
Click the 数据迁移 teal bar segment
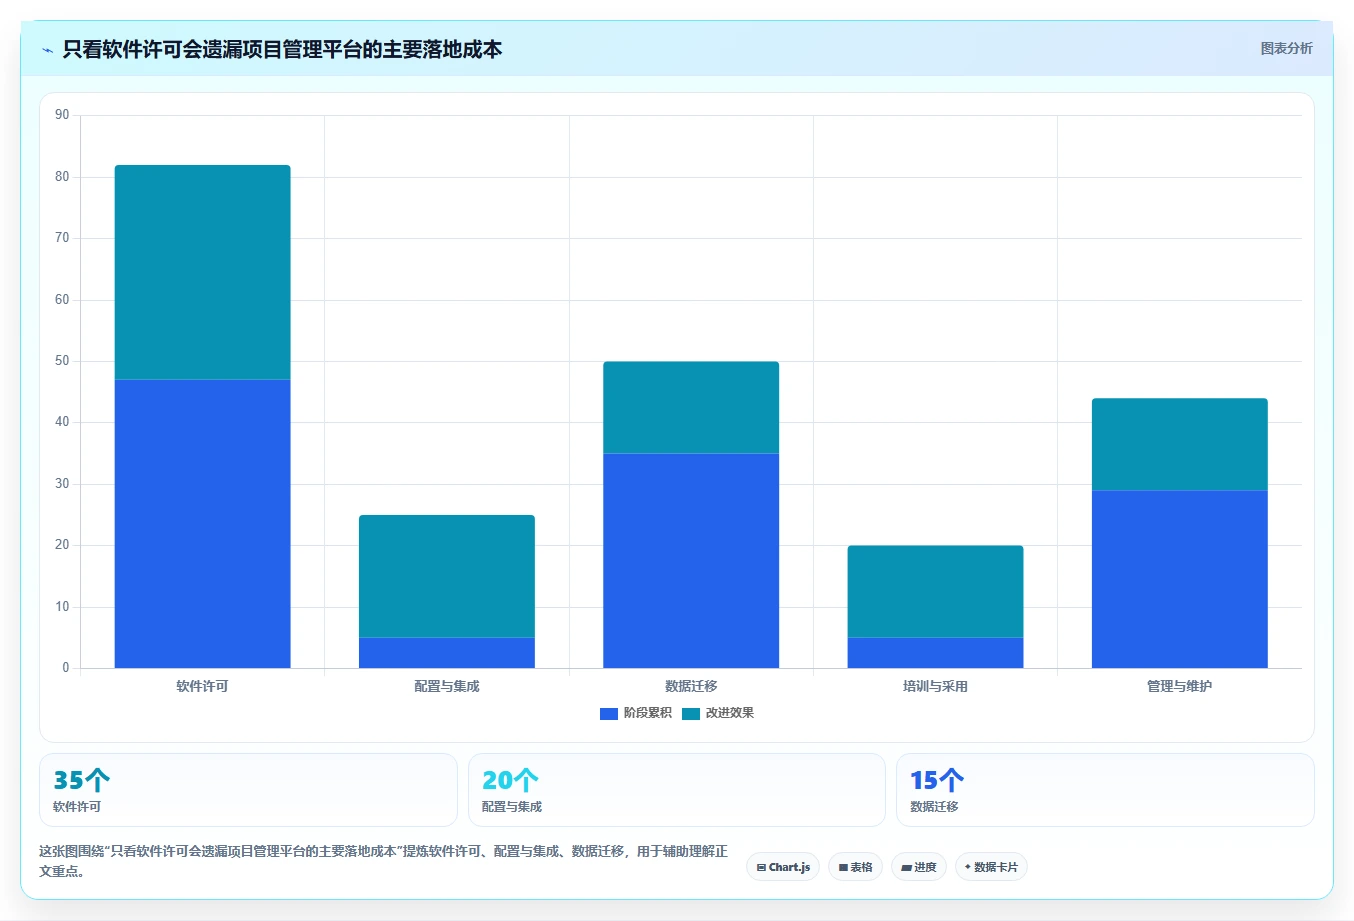[691, 408]
